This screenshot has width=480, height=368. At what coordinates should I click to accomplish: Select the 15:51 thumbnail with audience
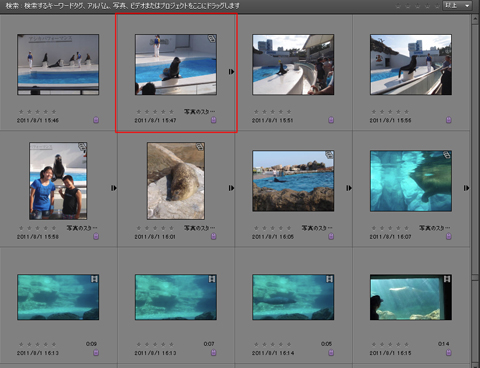point(293,65)
